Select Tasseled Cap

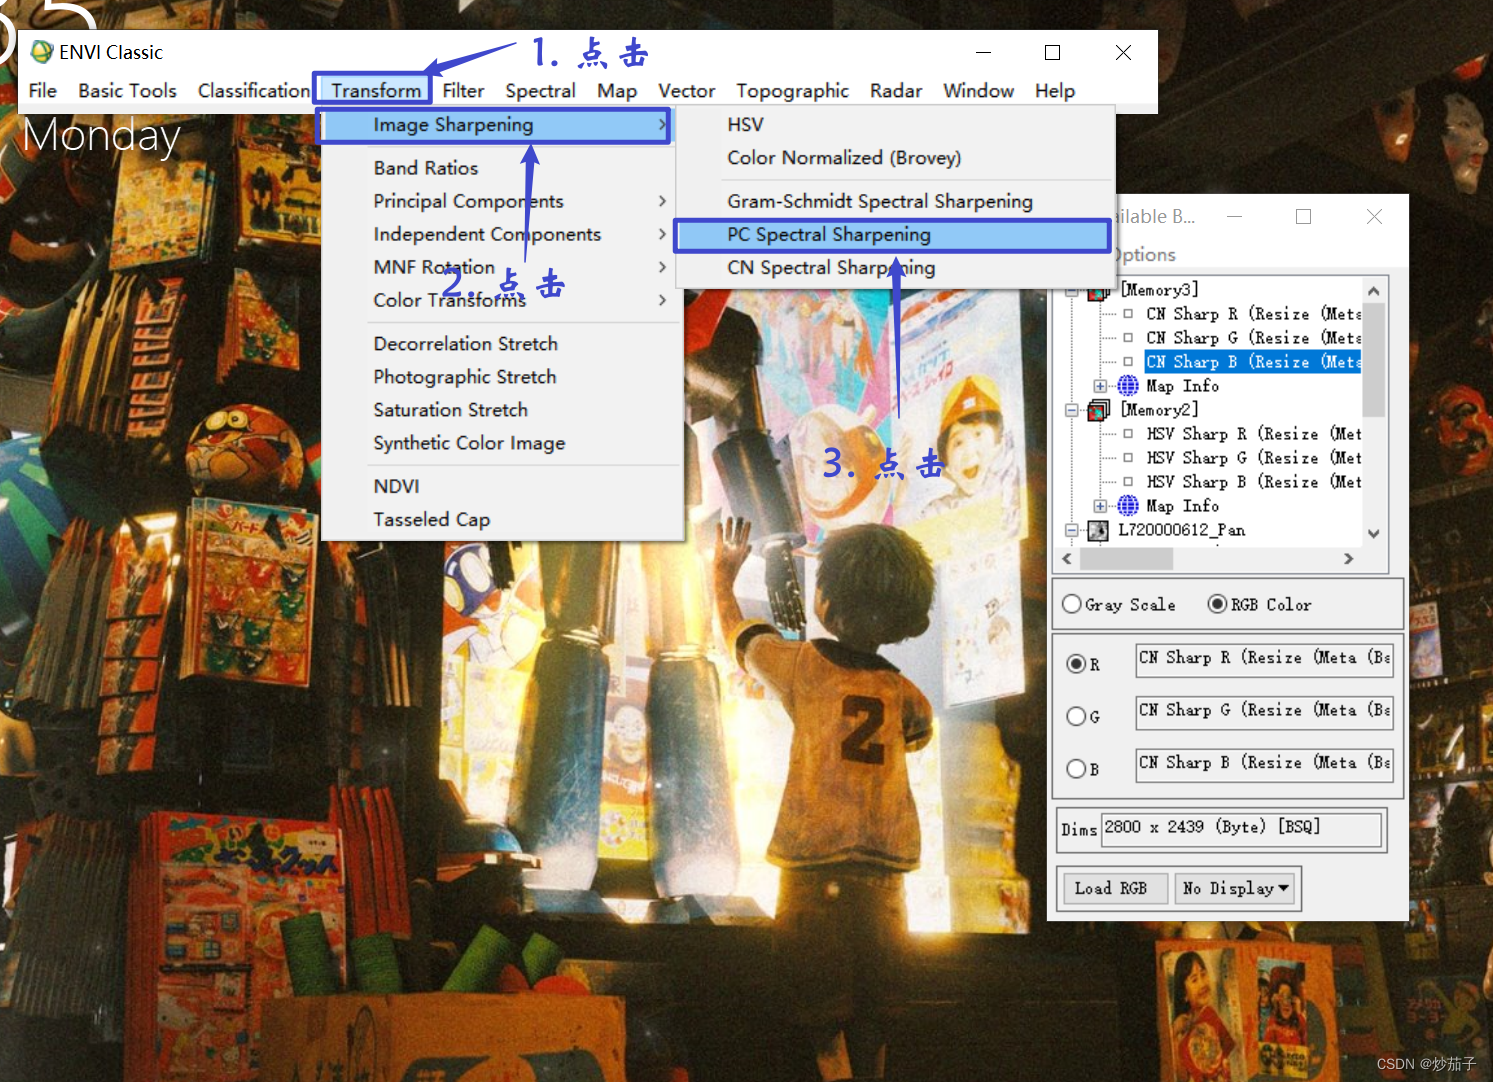432,519
